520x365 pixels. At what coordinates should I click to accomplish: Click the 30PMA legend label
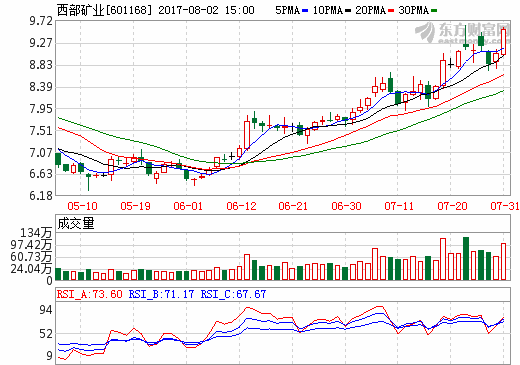pos(414,10)
